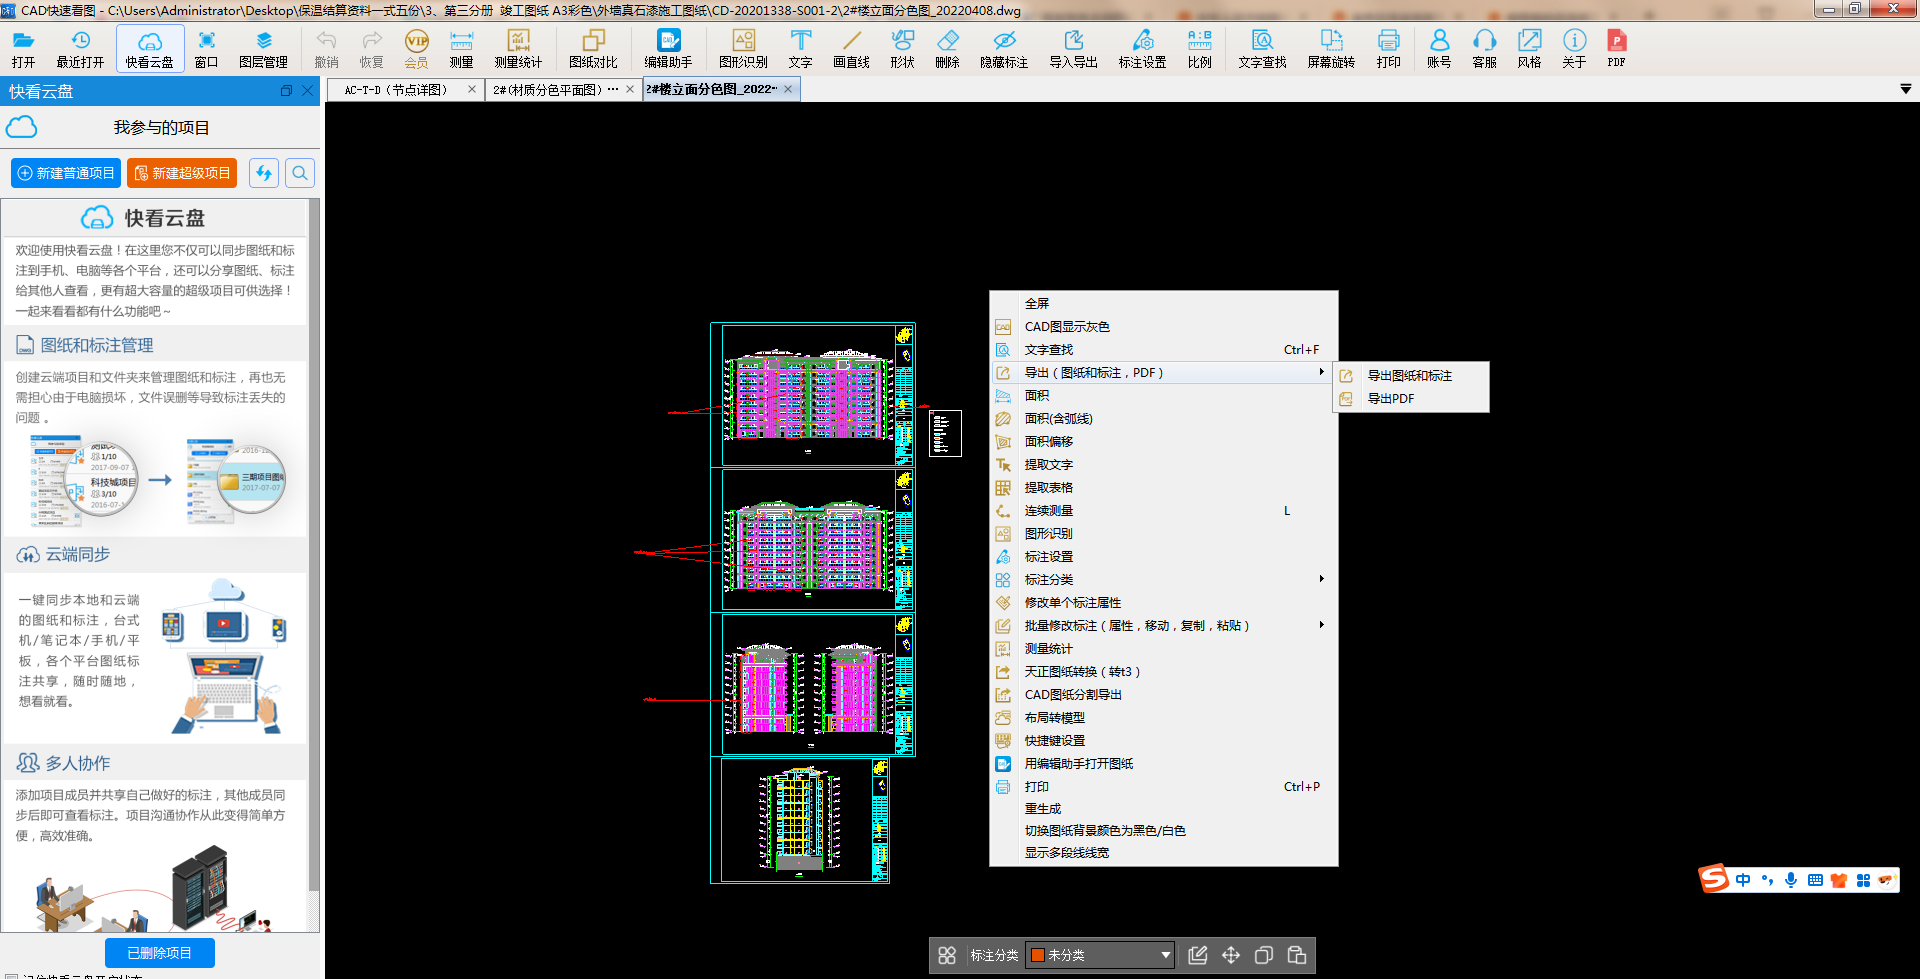Click the cloud sync lightning button

[264, 173]
